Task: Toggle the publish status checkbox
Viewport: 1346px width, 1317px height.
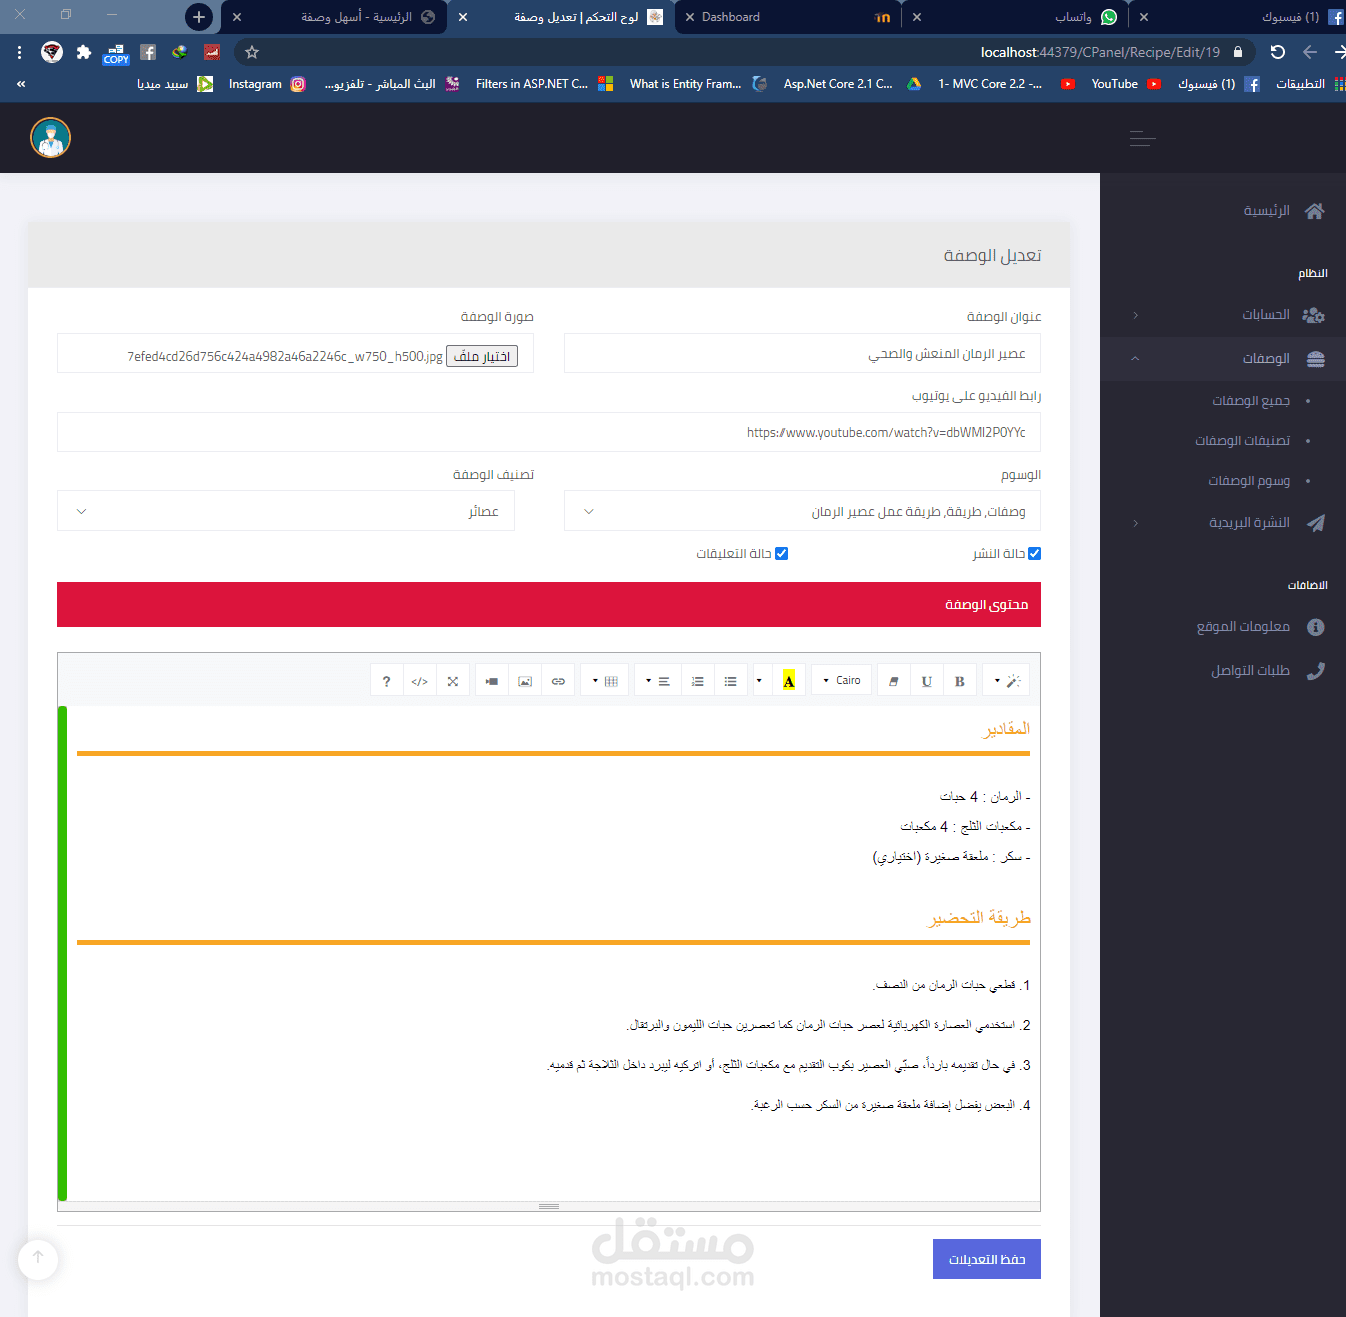Action: point(1034,554)
